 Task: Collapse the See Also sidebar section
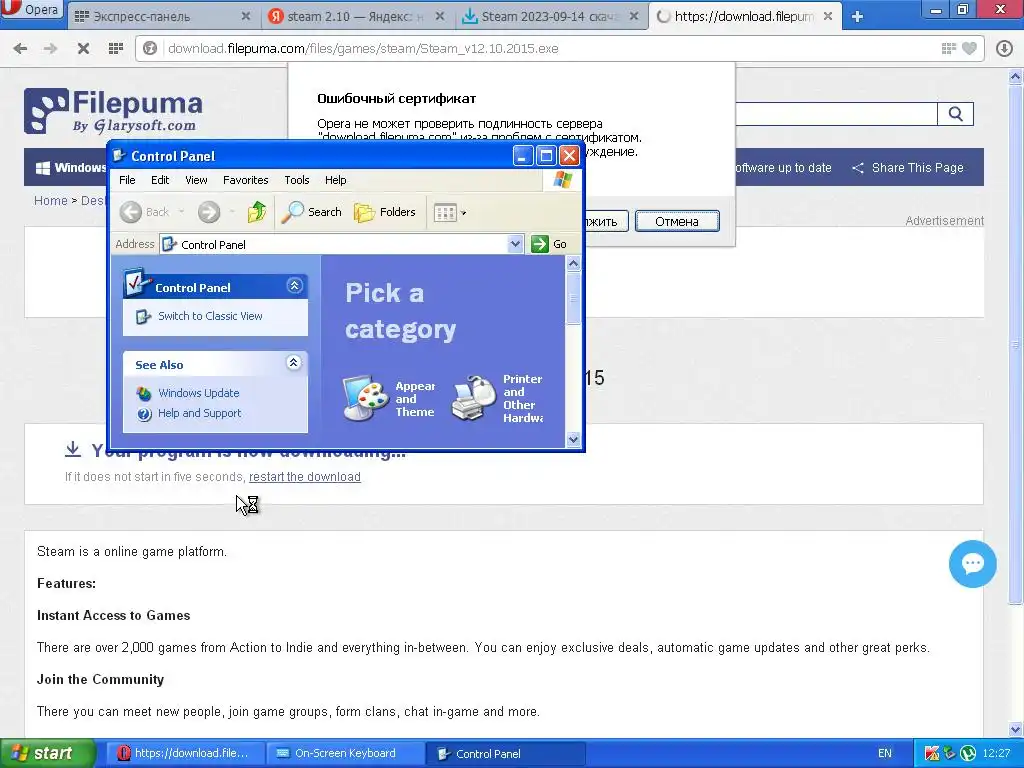point(293,362)
